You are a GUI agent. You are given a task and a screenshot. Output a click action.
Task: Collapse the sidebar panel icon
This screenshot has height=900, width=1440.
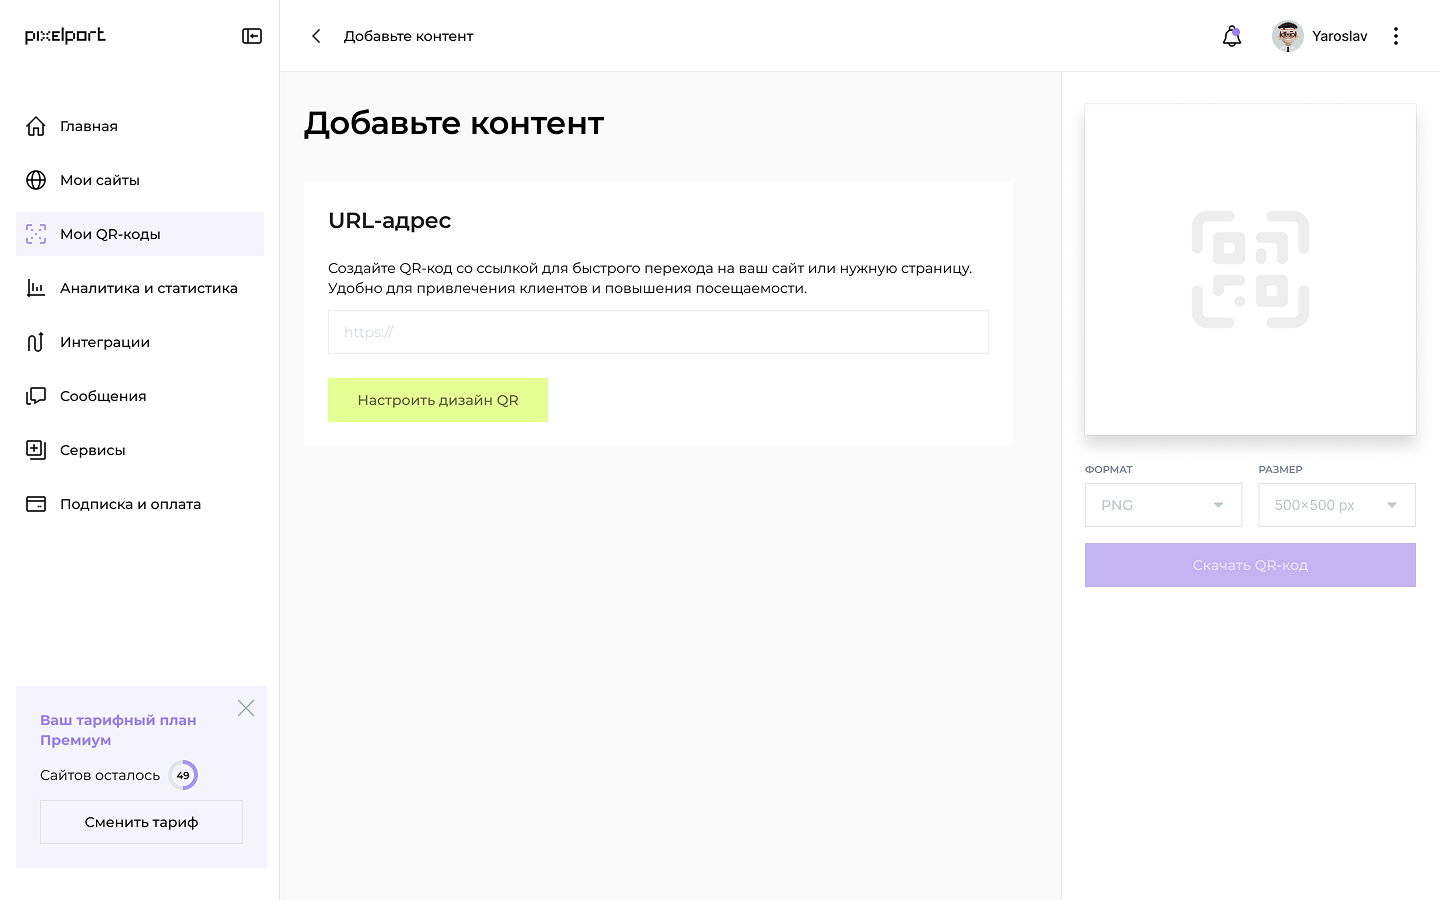click(x=252, y=36)
